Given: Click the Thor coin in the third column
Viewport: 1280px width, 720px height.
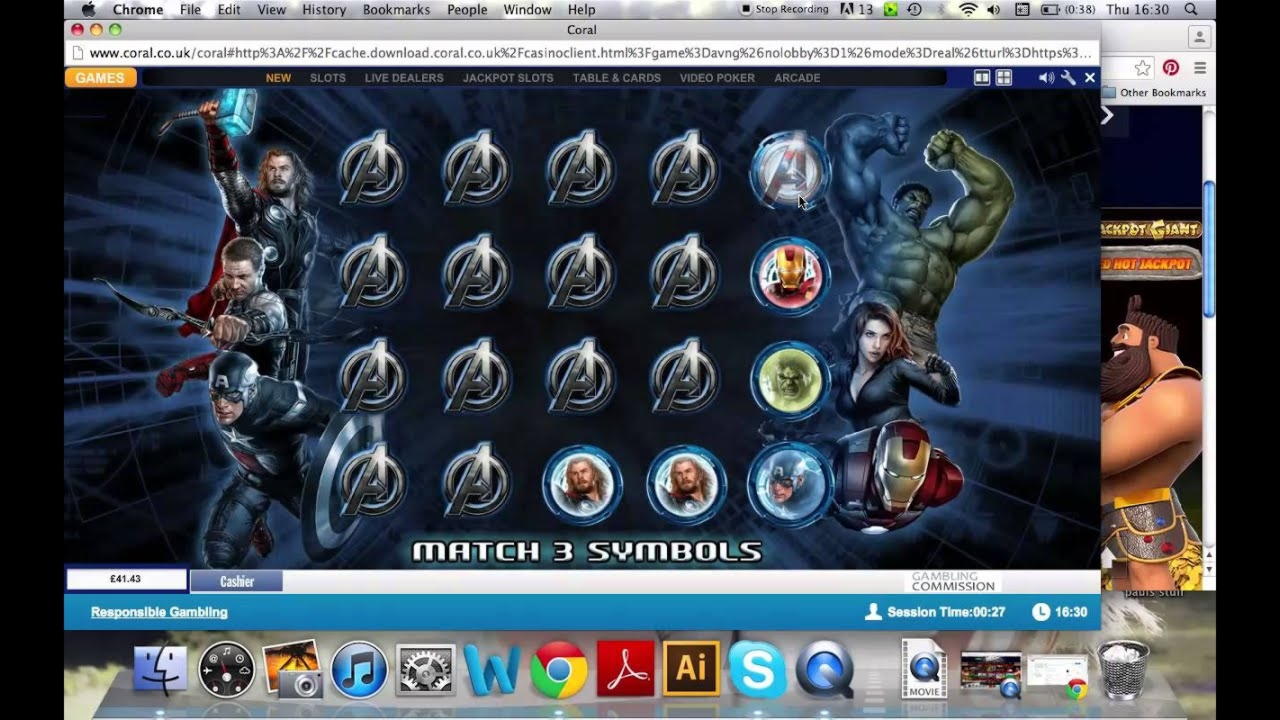Looking at the screenshot, I should pyautogui.click(x=582, y=484).
